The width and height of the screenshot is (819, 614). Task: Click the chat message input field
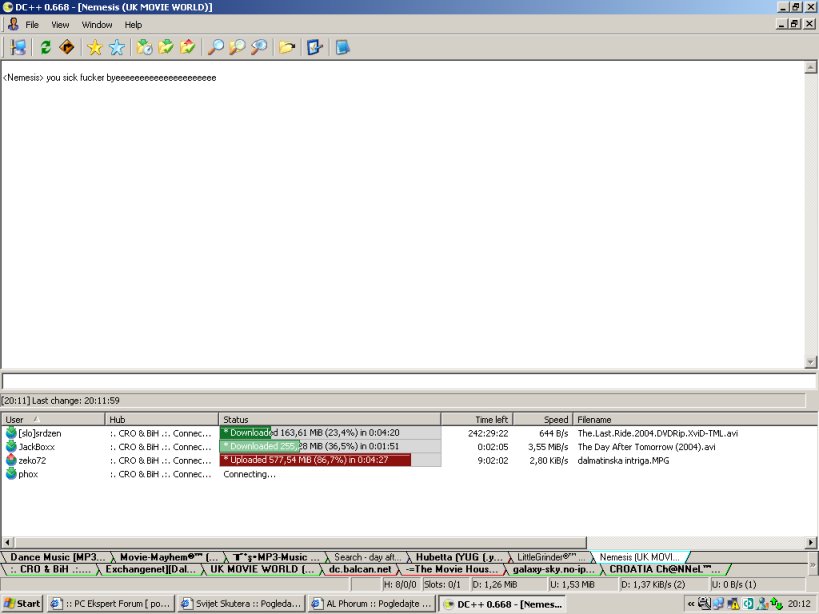click(408, 381)
